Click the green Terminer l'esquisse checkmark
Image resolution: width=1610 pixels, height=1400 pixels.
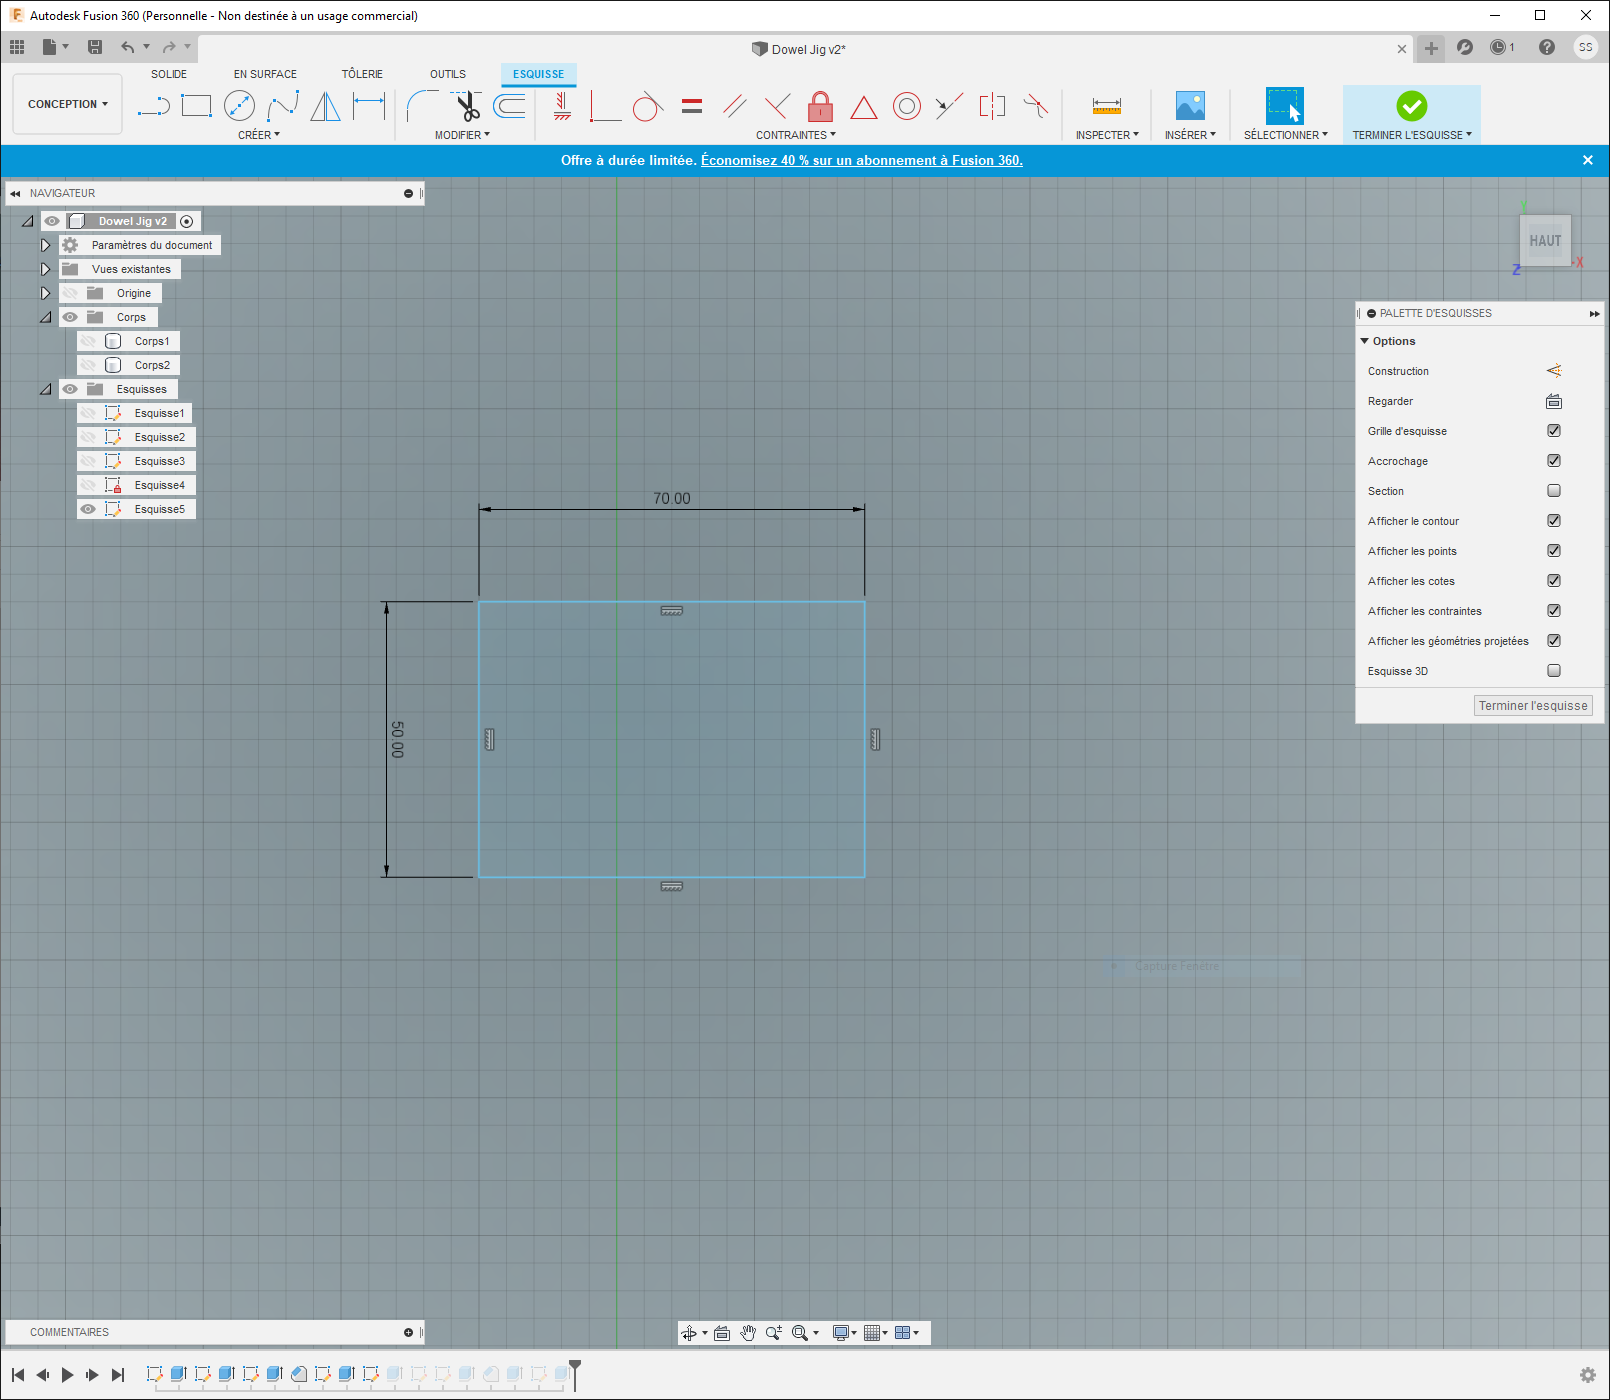(1411, 106)
